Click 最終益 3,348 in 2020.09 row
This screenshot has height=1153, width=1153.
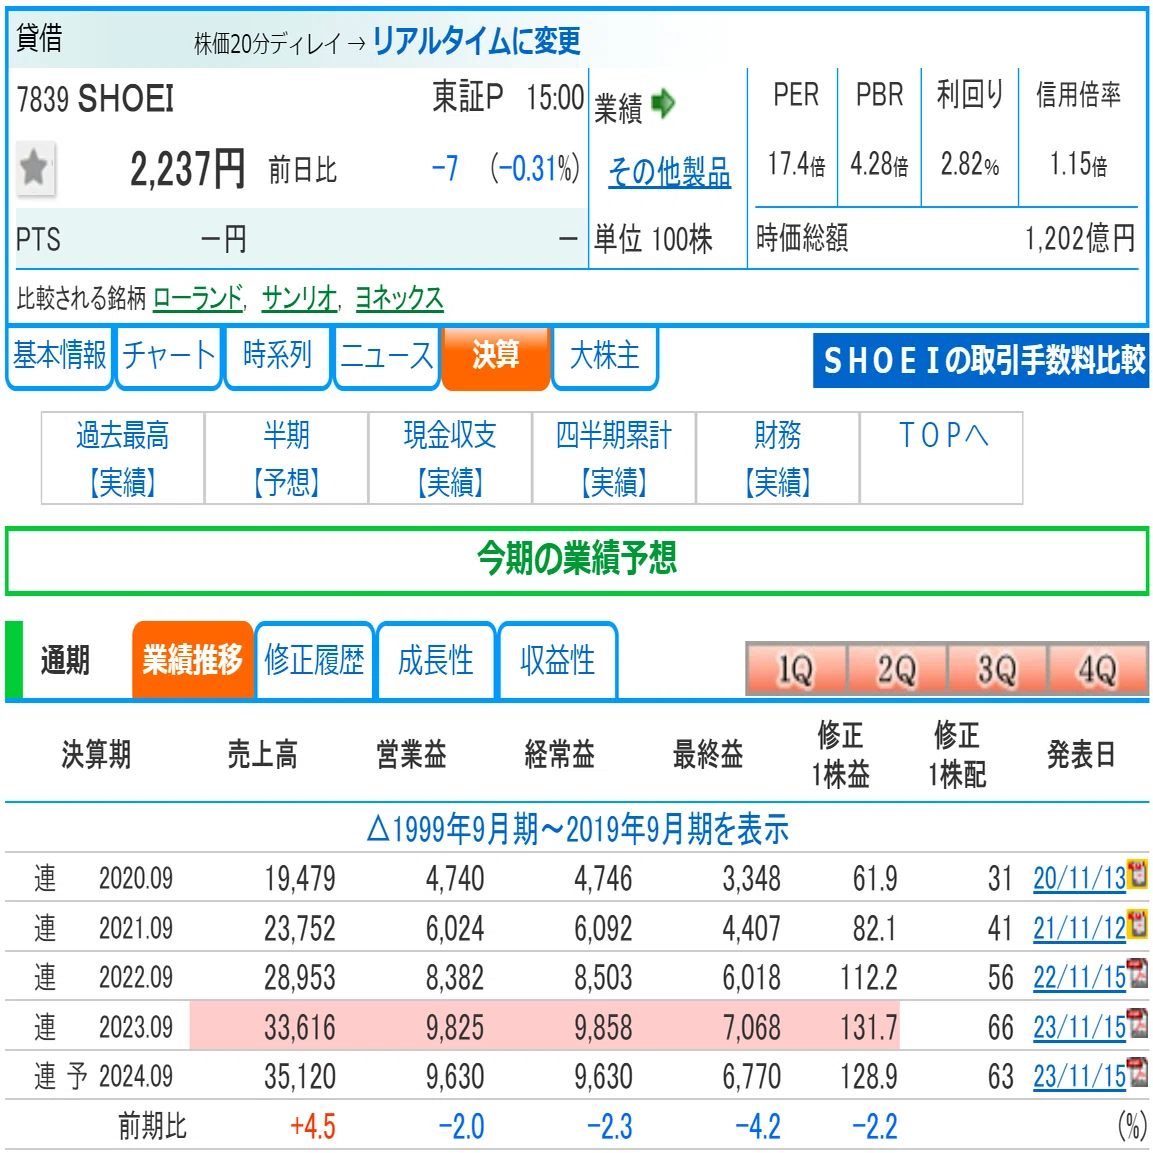[x=752, y=878]
